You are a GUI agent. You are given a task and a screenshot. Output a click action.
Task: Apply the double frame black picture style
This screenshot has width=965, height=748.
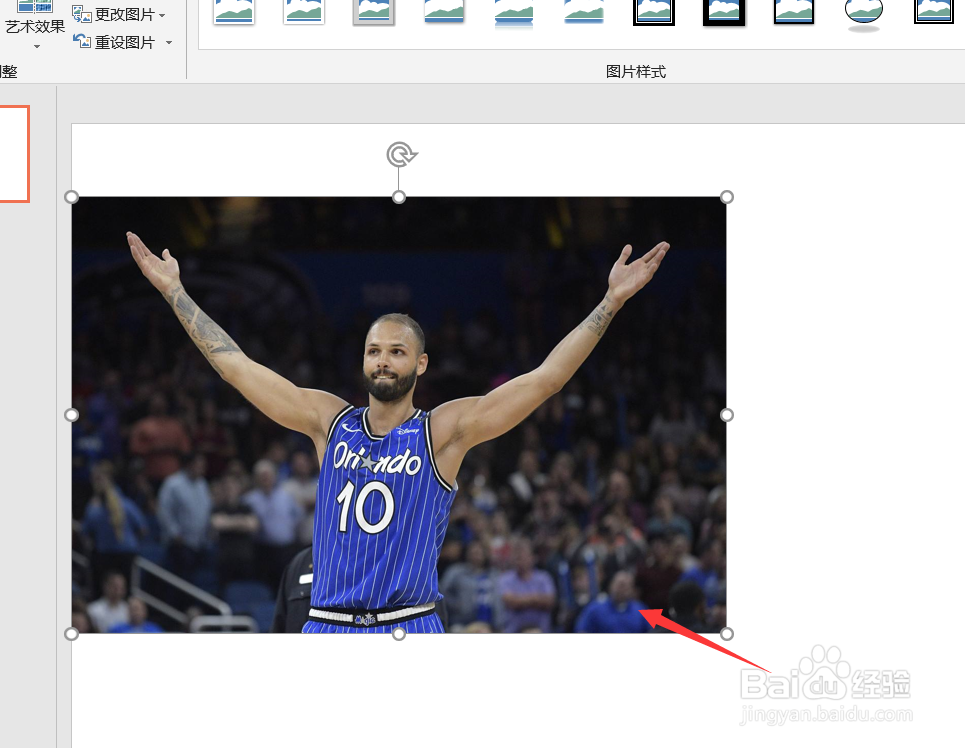tap(654, 12)
